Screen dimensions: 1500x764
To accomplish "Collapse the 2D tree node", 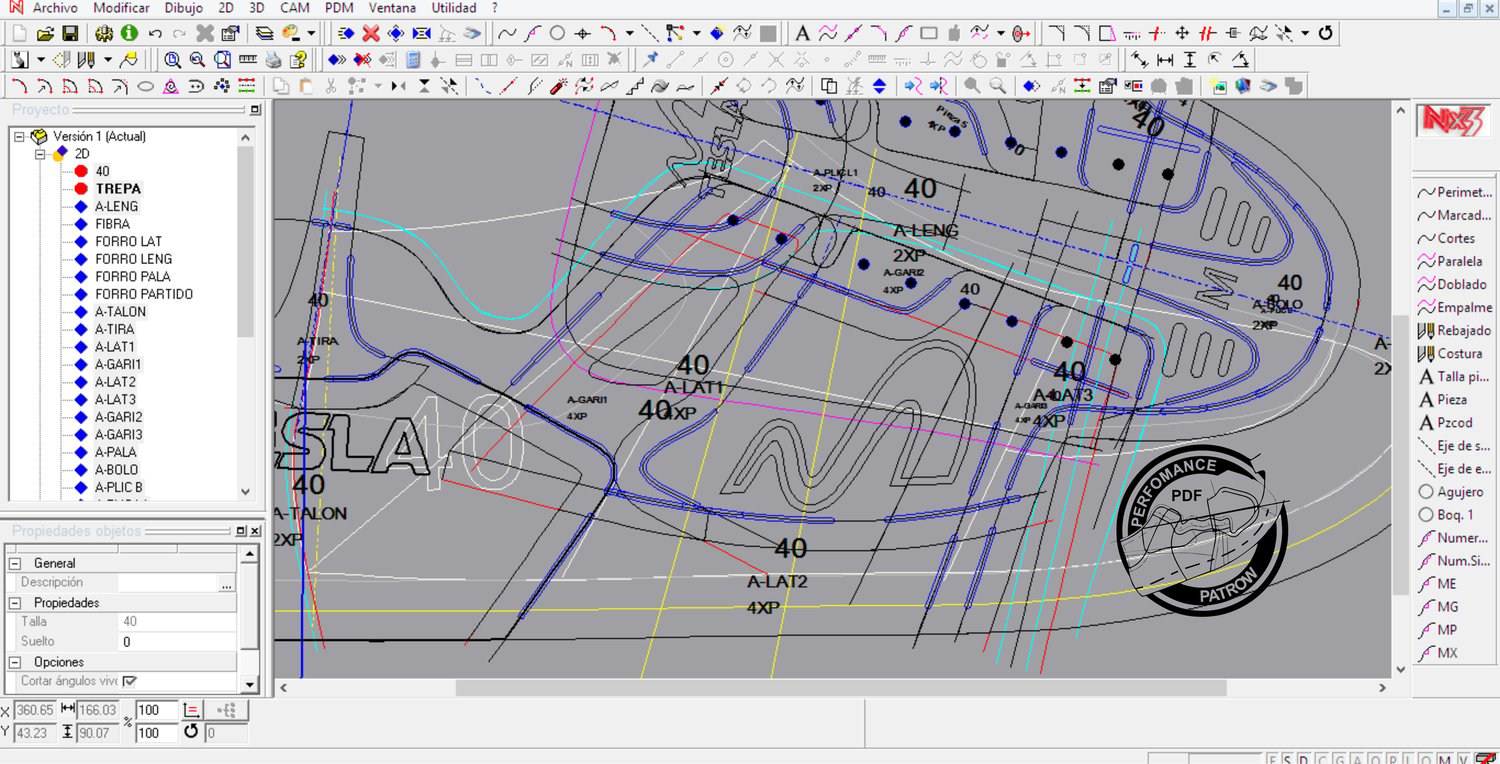I will (41, 154).
